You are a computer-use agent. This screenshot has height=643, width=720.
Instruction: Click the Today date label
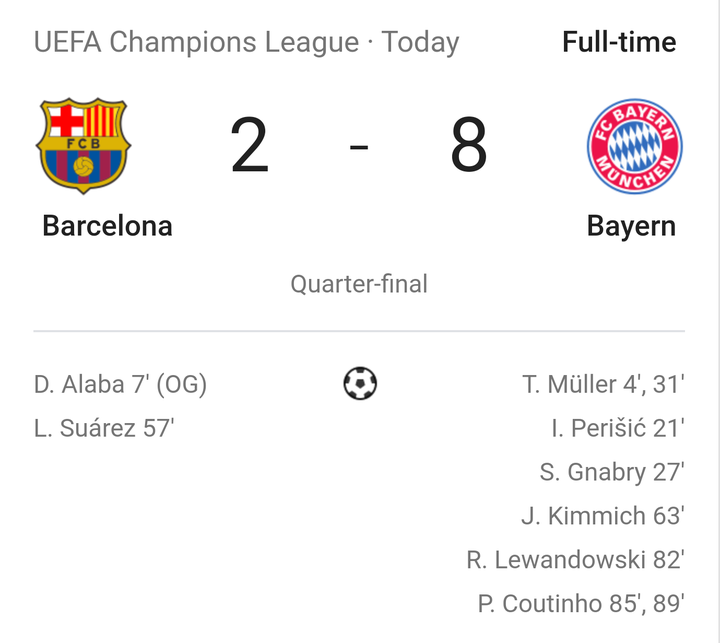420,43
